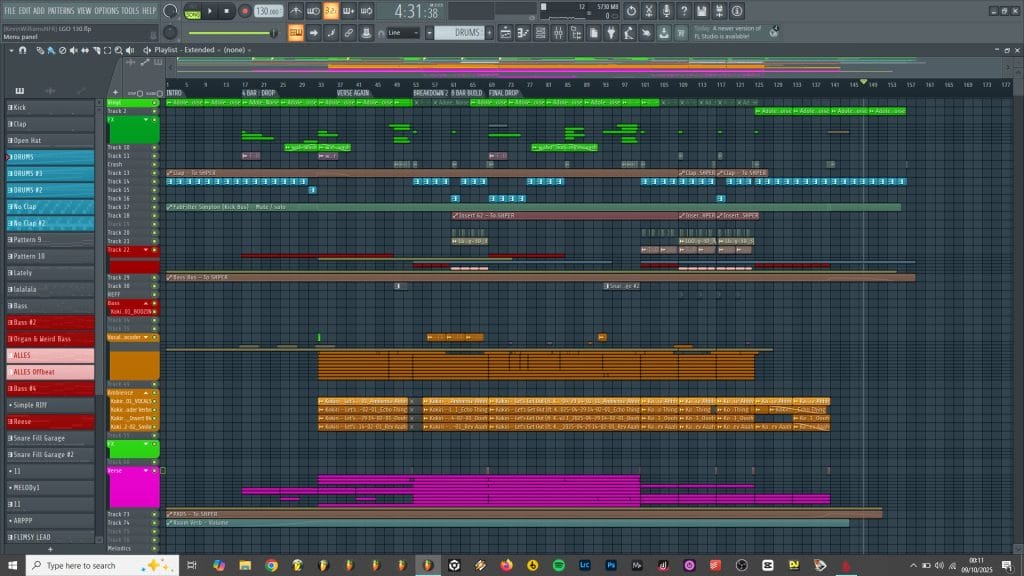This screenshot has width=1024, height=576.
Task: Open the Channel rack icon
Action: coord(540,33)
